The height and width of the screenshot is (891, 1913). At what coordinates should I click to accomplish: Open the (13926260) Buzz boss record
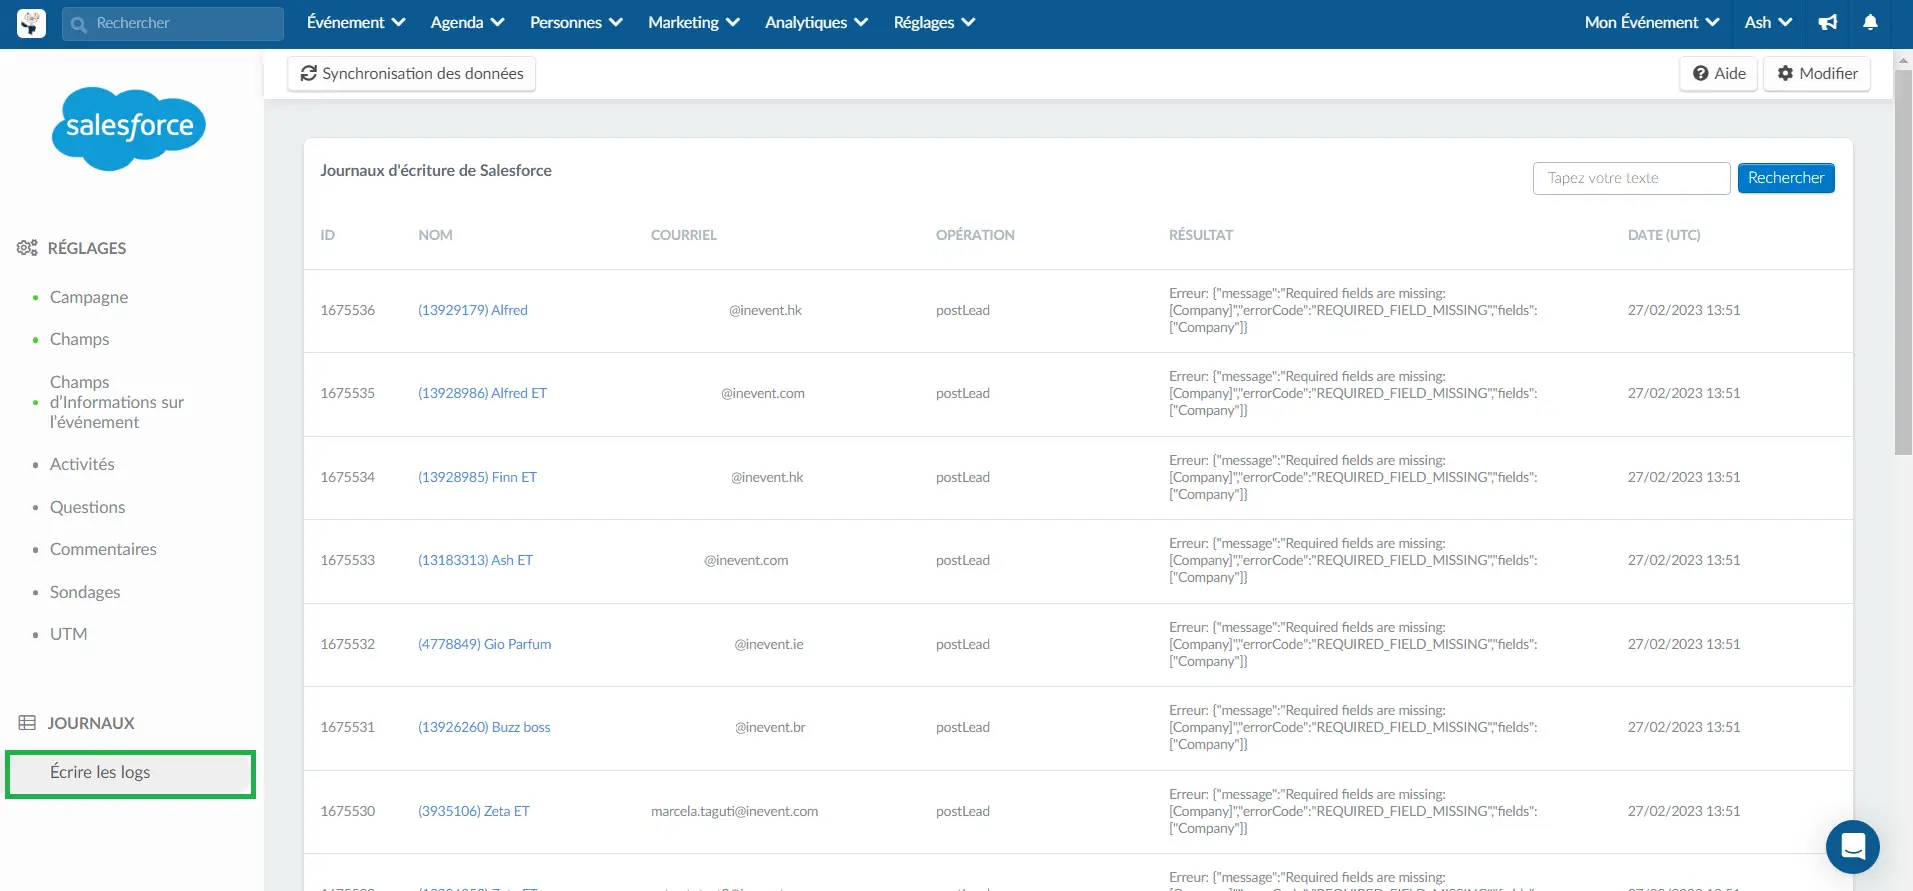(484, 727)
